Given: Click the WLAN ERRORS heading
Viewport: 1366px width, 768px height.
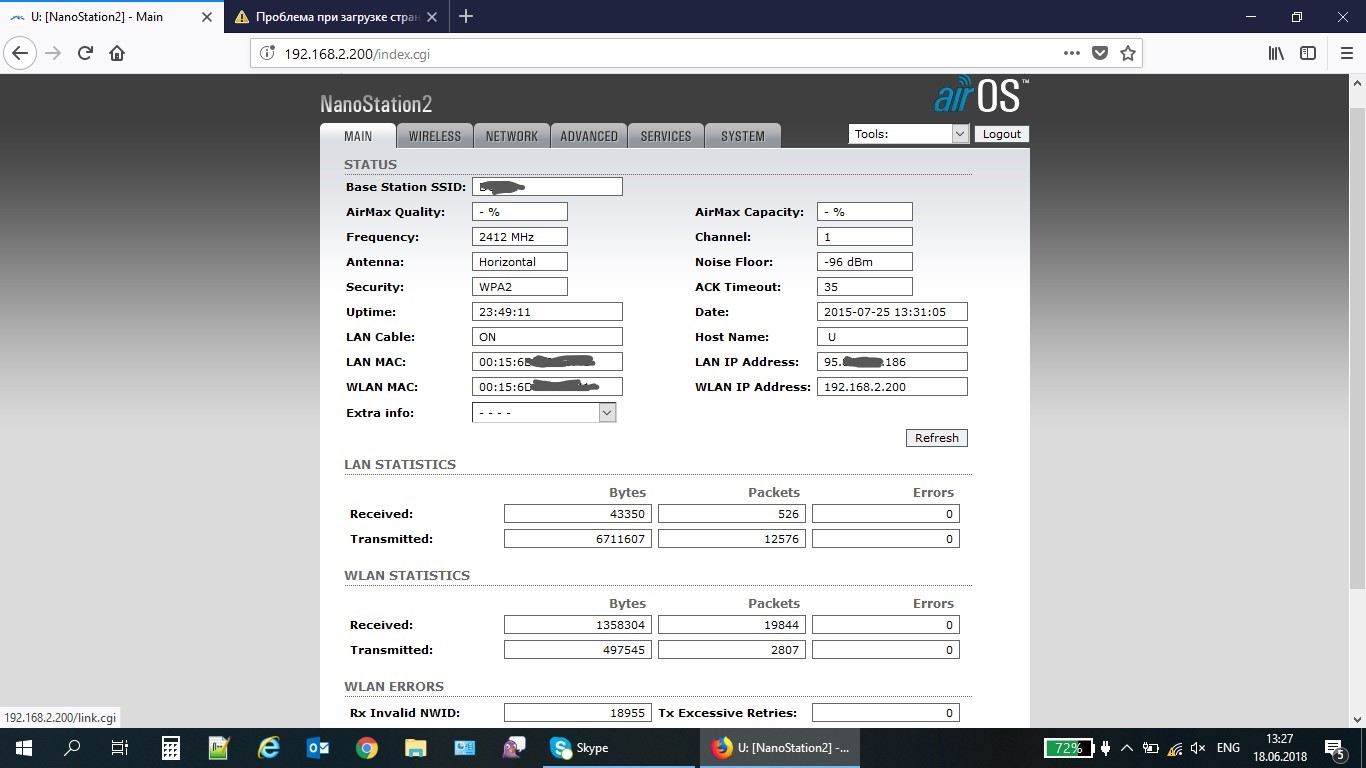Looking at the screenshot, I should [x=394, y=687].
